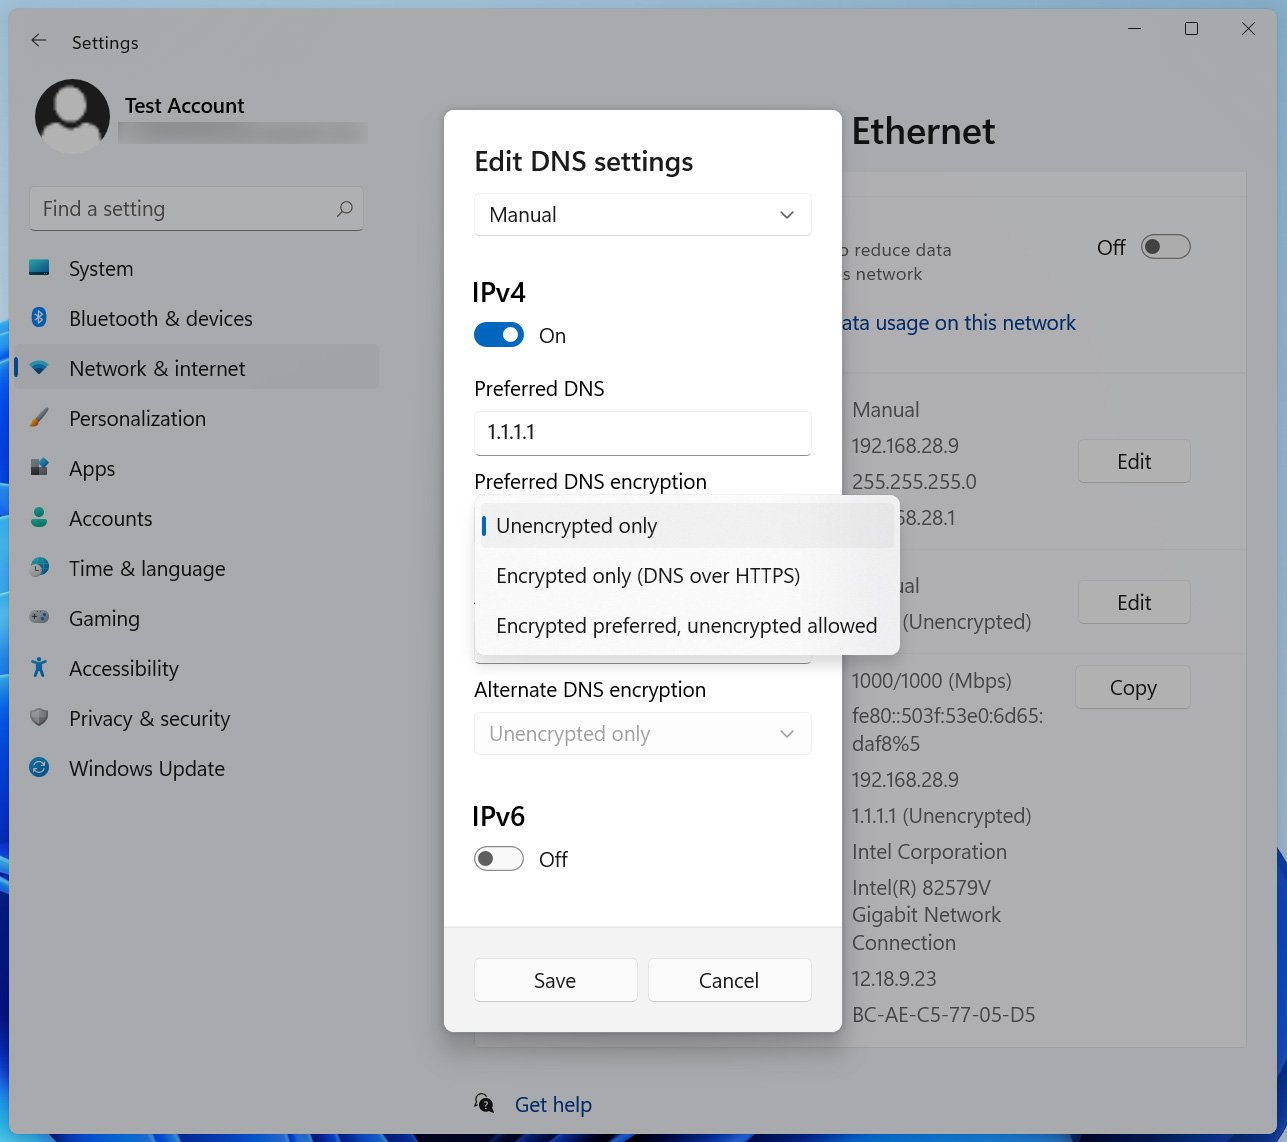
Task: Turn off the IPv4 toggle
Action: tap(498, 335)
